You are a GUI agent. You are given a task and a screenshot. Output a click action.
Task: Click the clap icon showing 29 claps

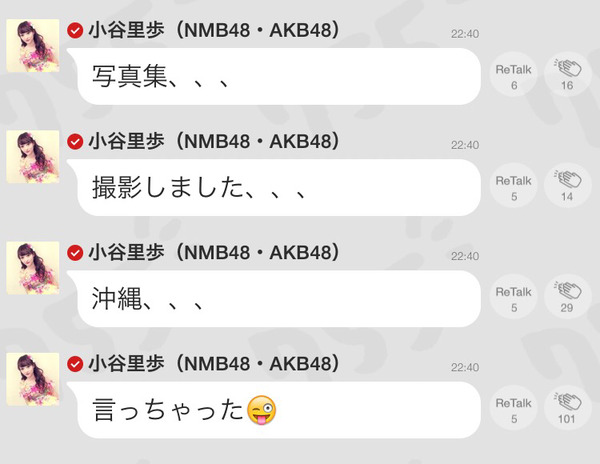click(567, 297)
